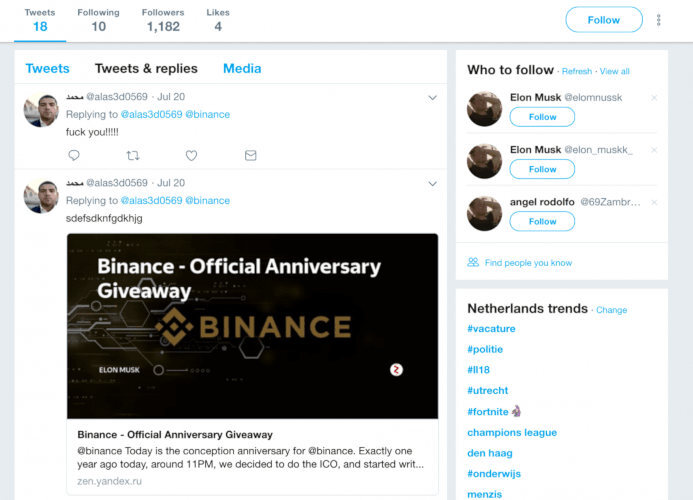Click the retweet icon under the first tweet
This screenshot has width=693, height=500.
(133, 155)
